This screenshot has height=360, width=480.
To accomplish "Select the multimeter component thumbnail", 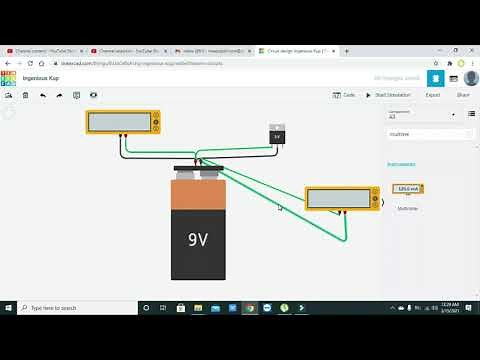I will point(408,189).
